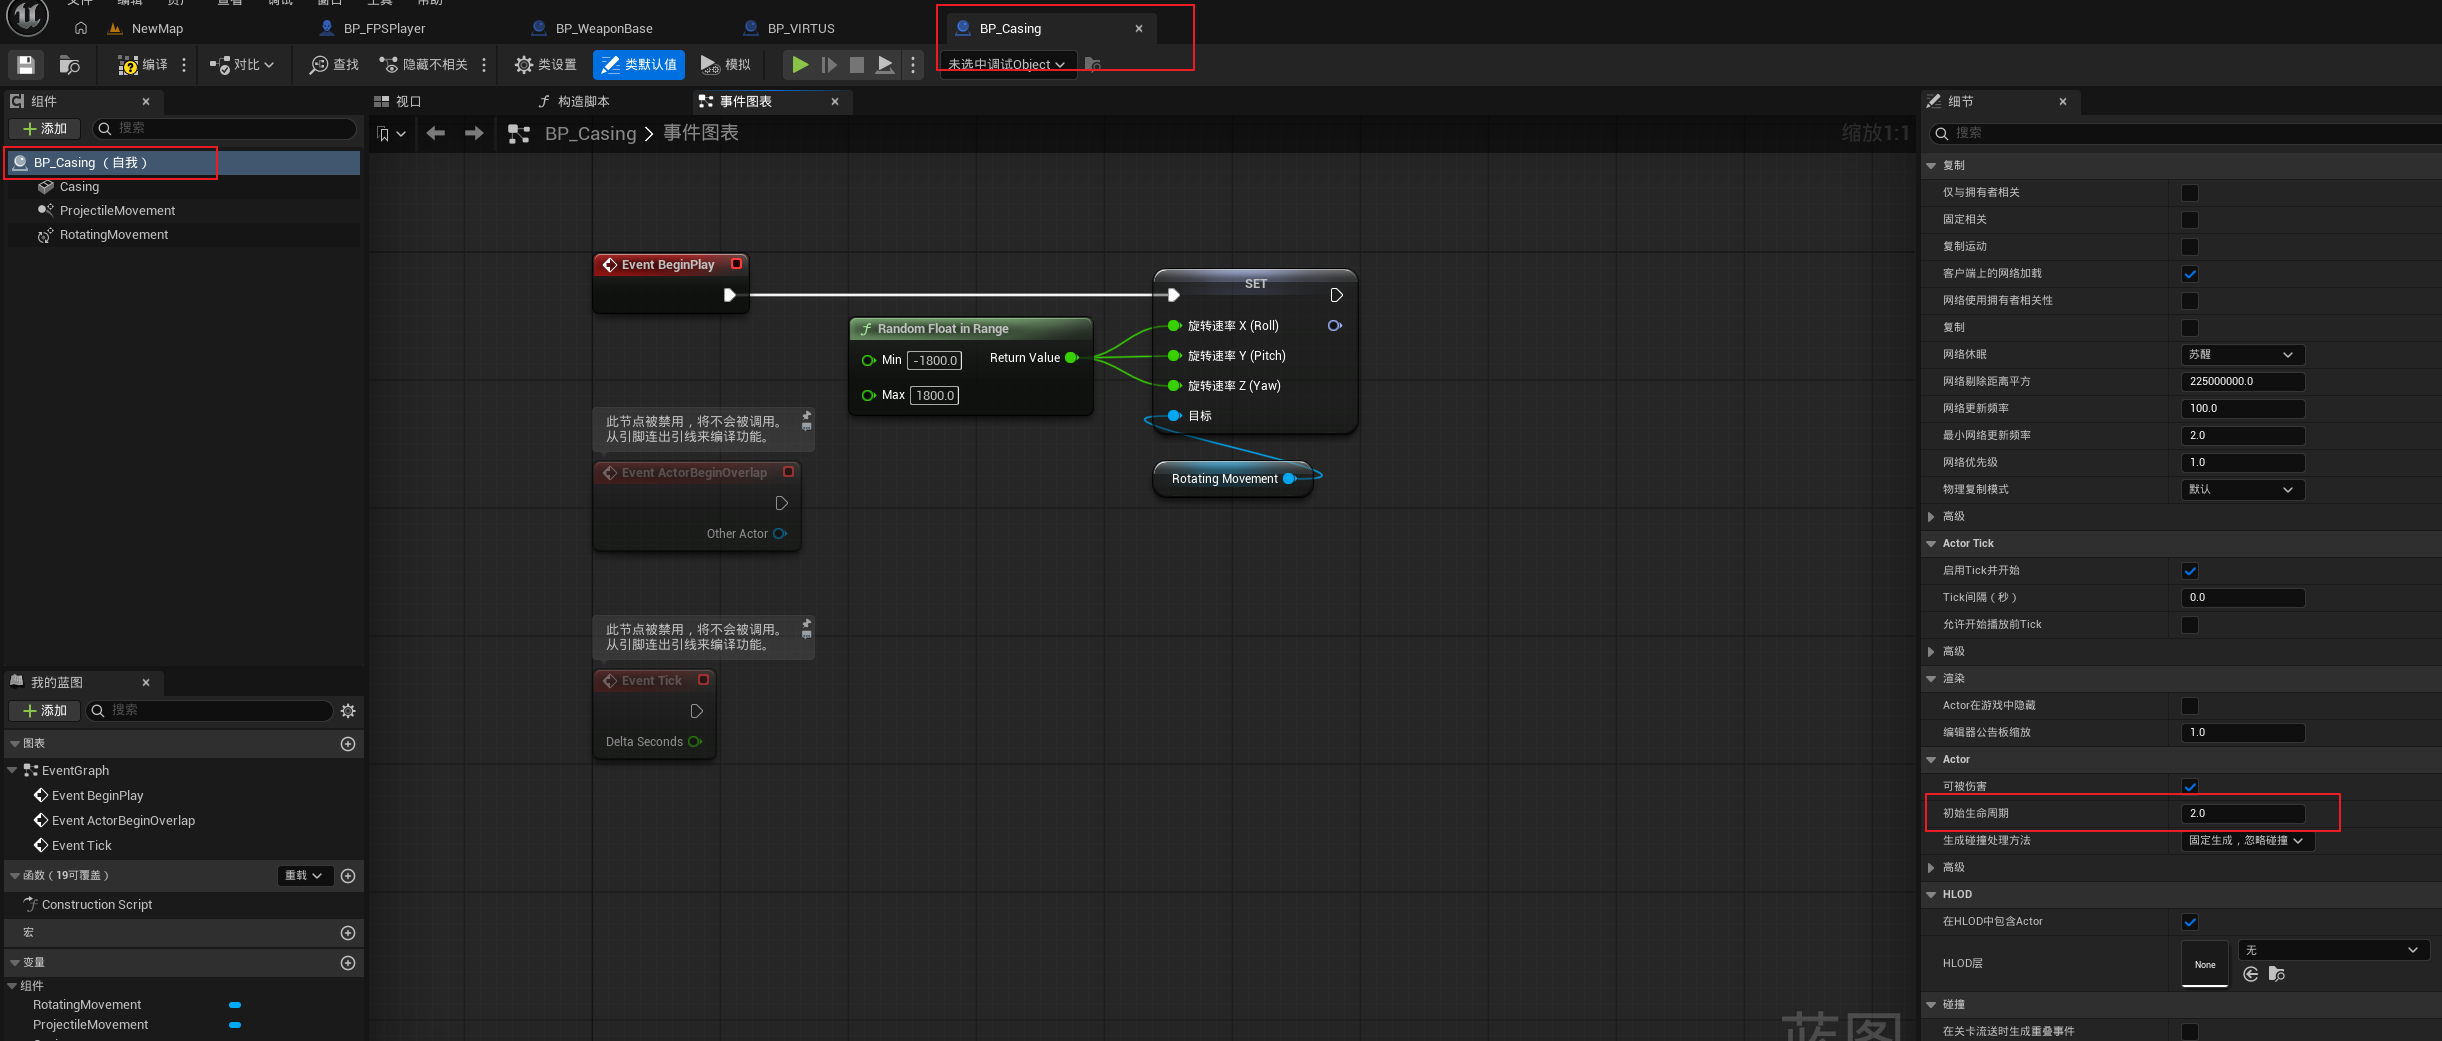This screenshot has height=1041, width=2442.
Task: Add a new macro with plus icon
Action: coord(348,933)
